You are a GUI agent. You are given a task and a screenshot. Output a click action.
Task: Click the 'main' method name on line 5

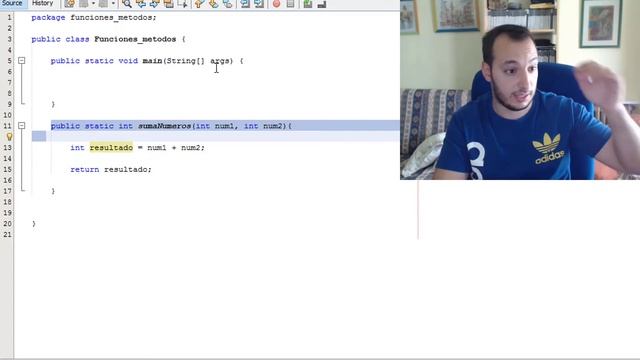click(x=152, y=61)
